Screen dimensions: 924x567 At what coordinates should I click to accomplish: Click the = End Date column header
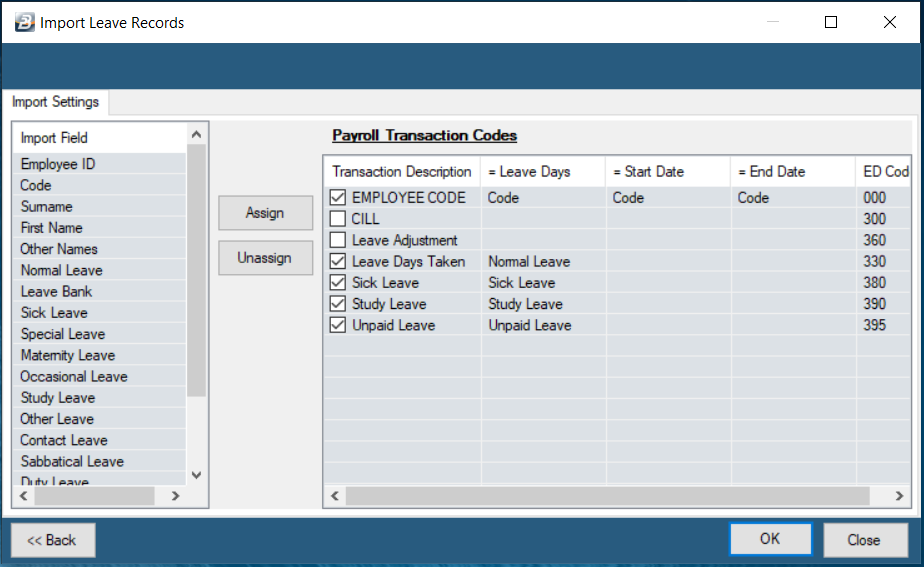tap(793, 172)
